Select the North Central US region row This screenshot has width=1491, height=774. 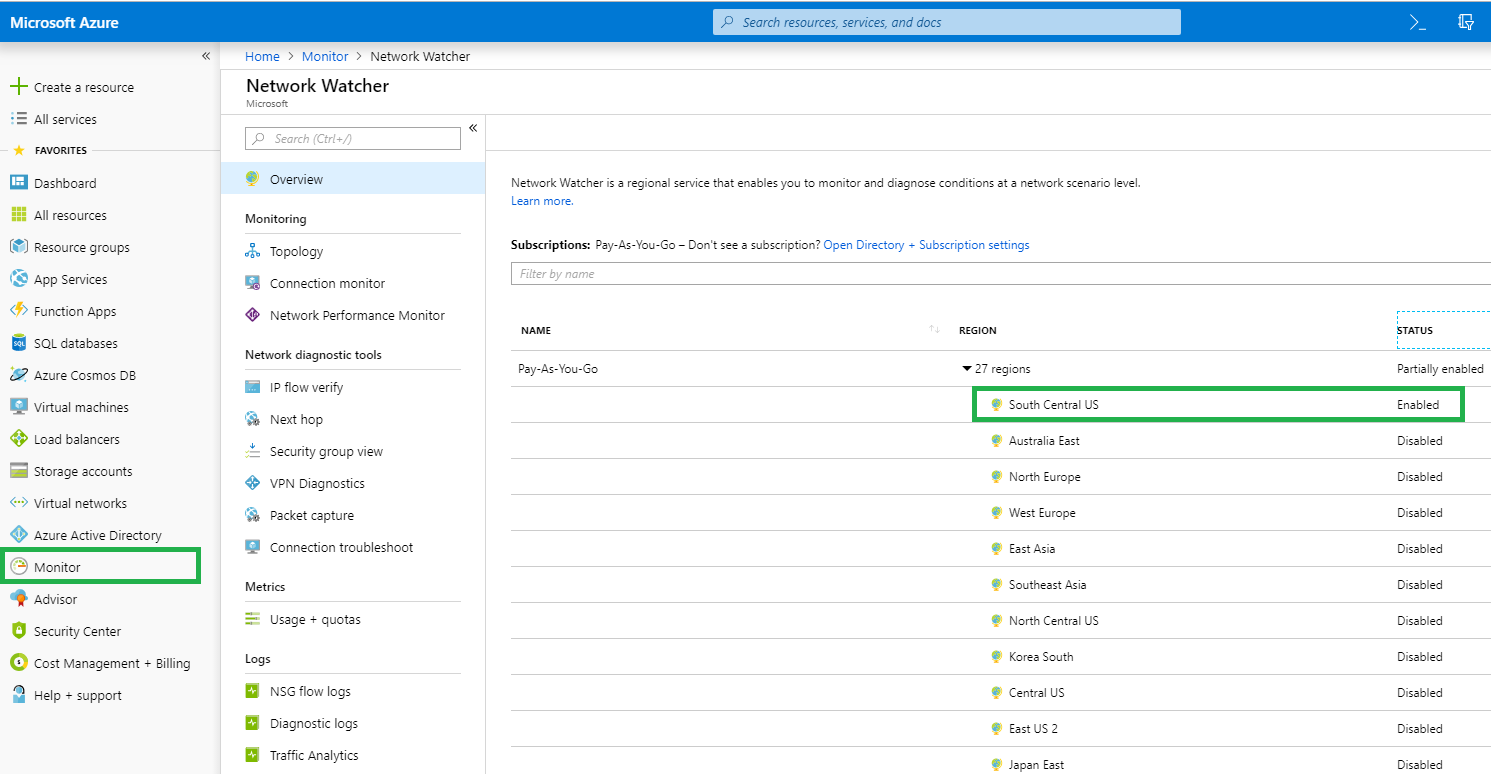[x=1000, y=621]
